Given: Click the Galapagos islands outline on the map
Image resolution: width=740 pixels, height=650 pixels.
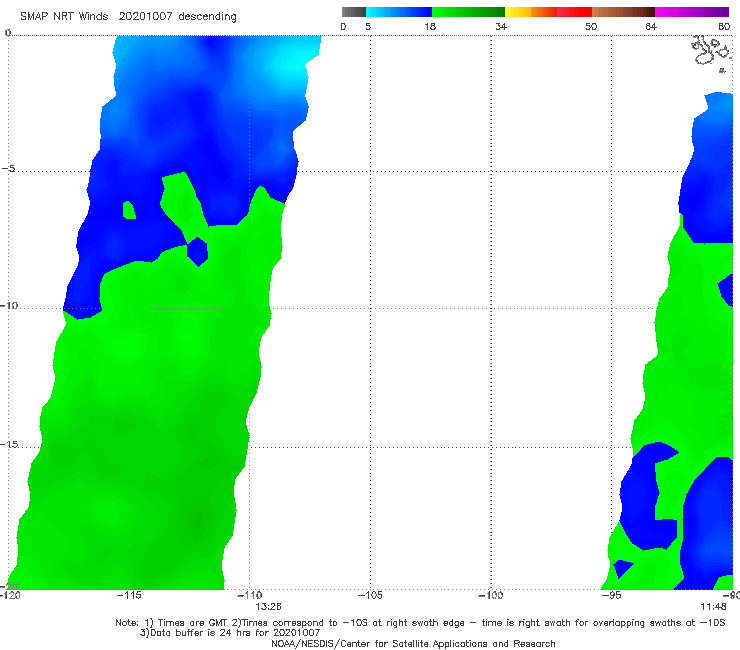Looking at the screenshot, I should (x=711, y=52).
